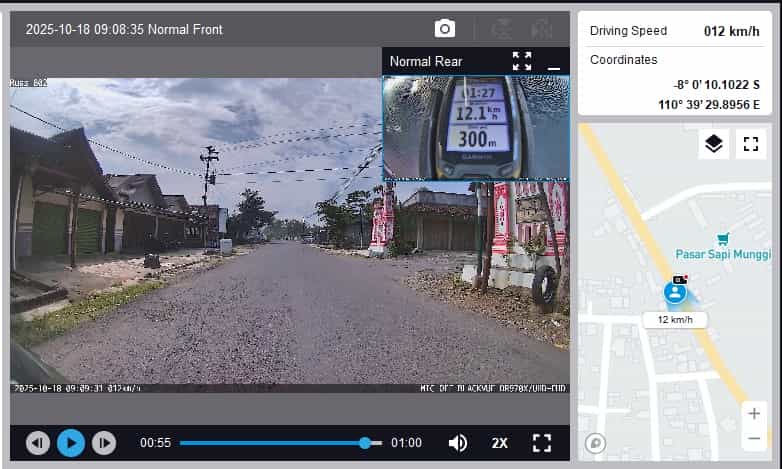Click the 12 km/h speed label on map

[x=675, y=320]
